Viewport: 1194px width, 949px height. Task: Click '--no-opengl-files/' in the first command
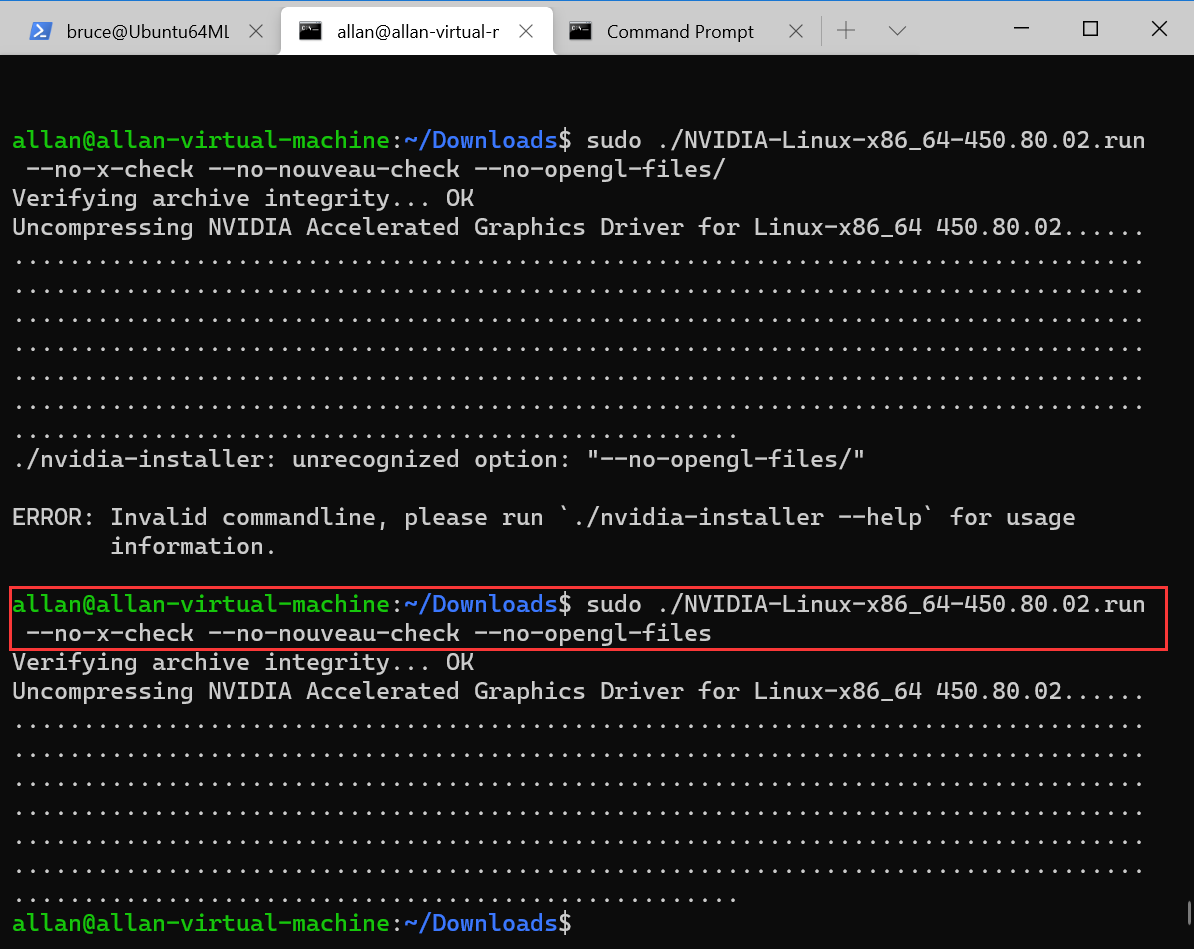[x=599, y=169]
